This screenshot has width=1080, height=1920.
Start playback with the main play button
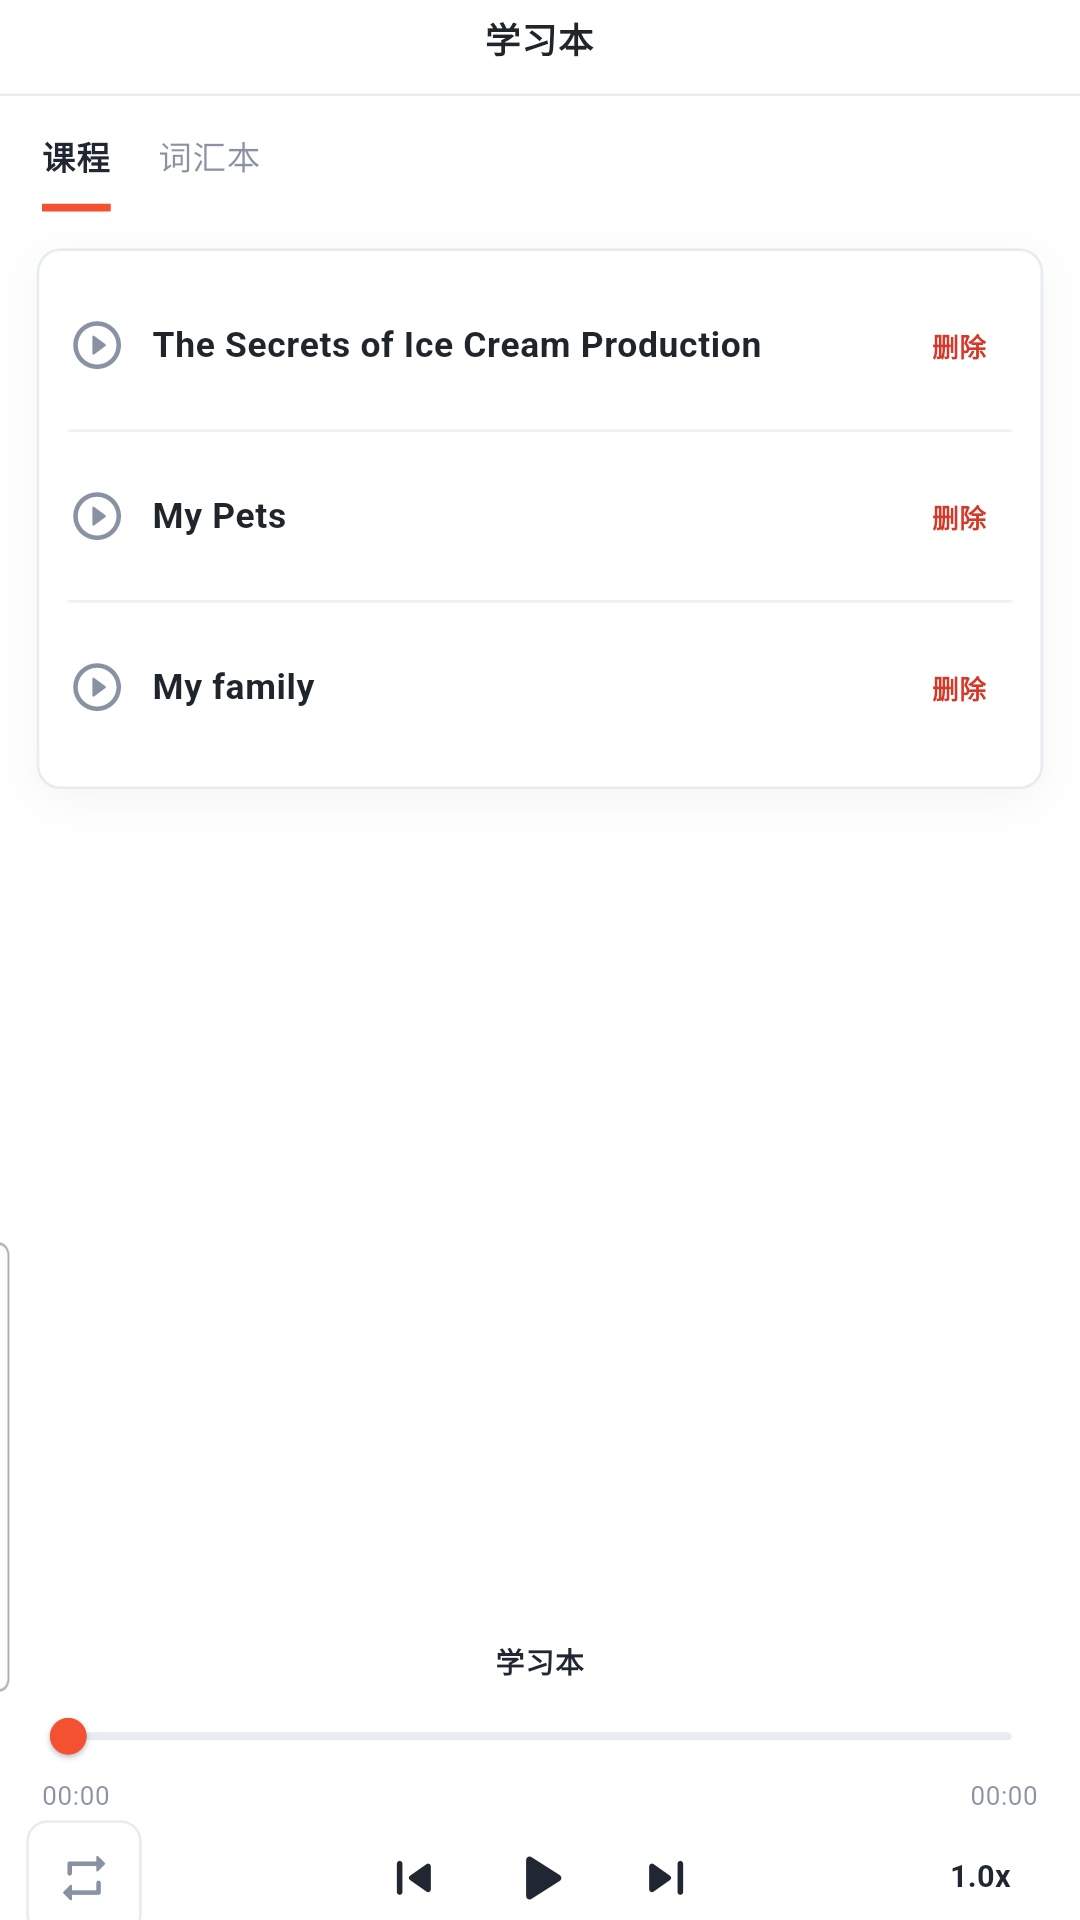[x=542, y=1877]
